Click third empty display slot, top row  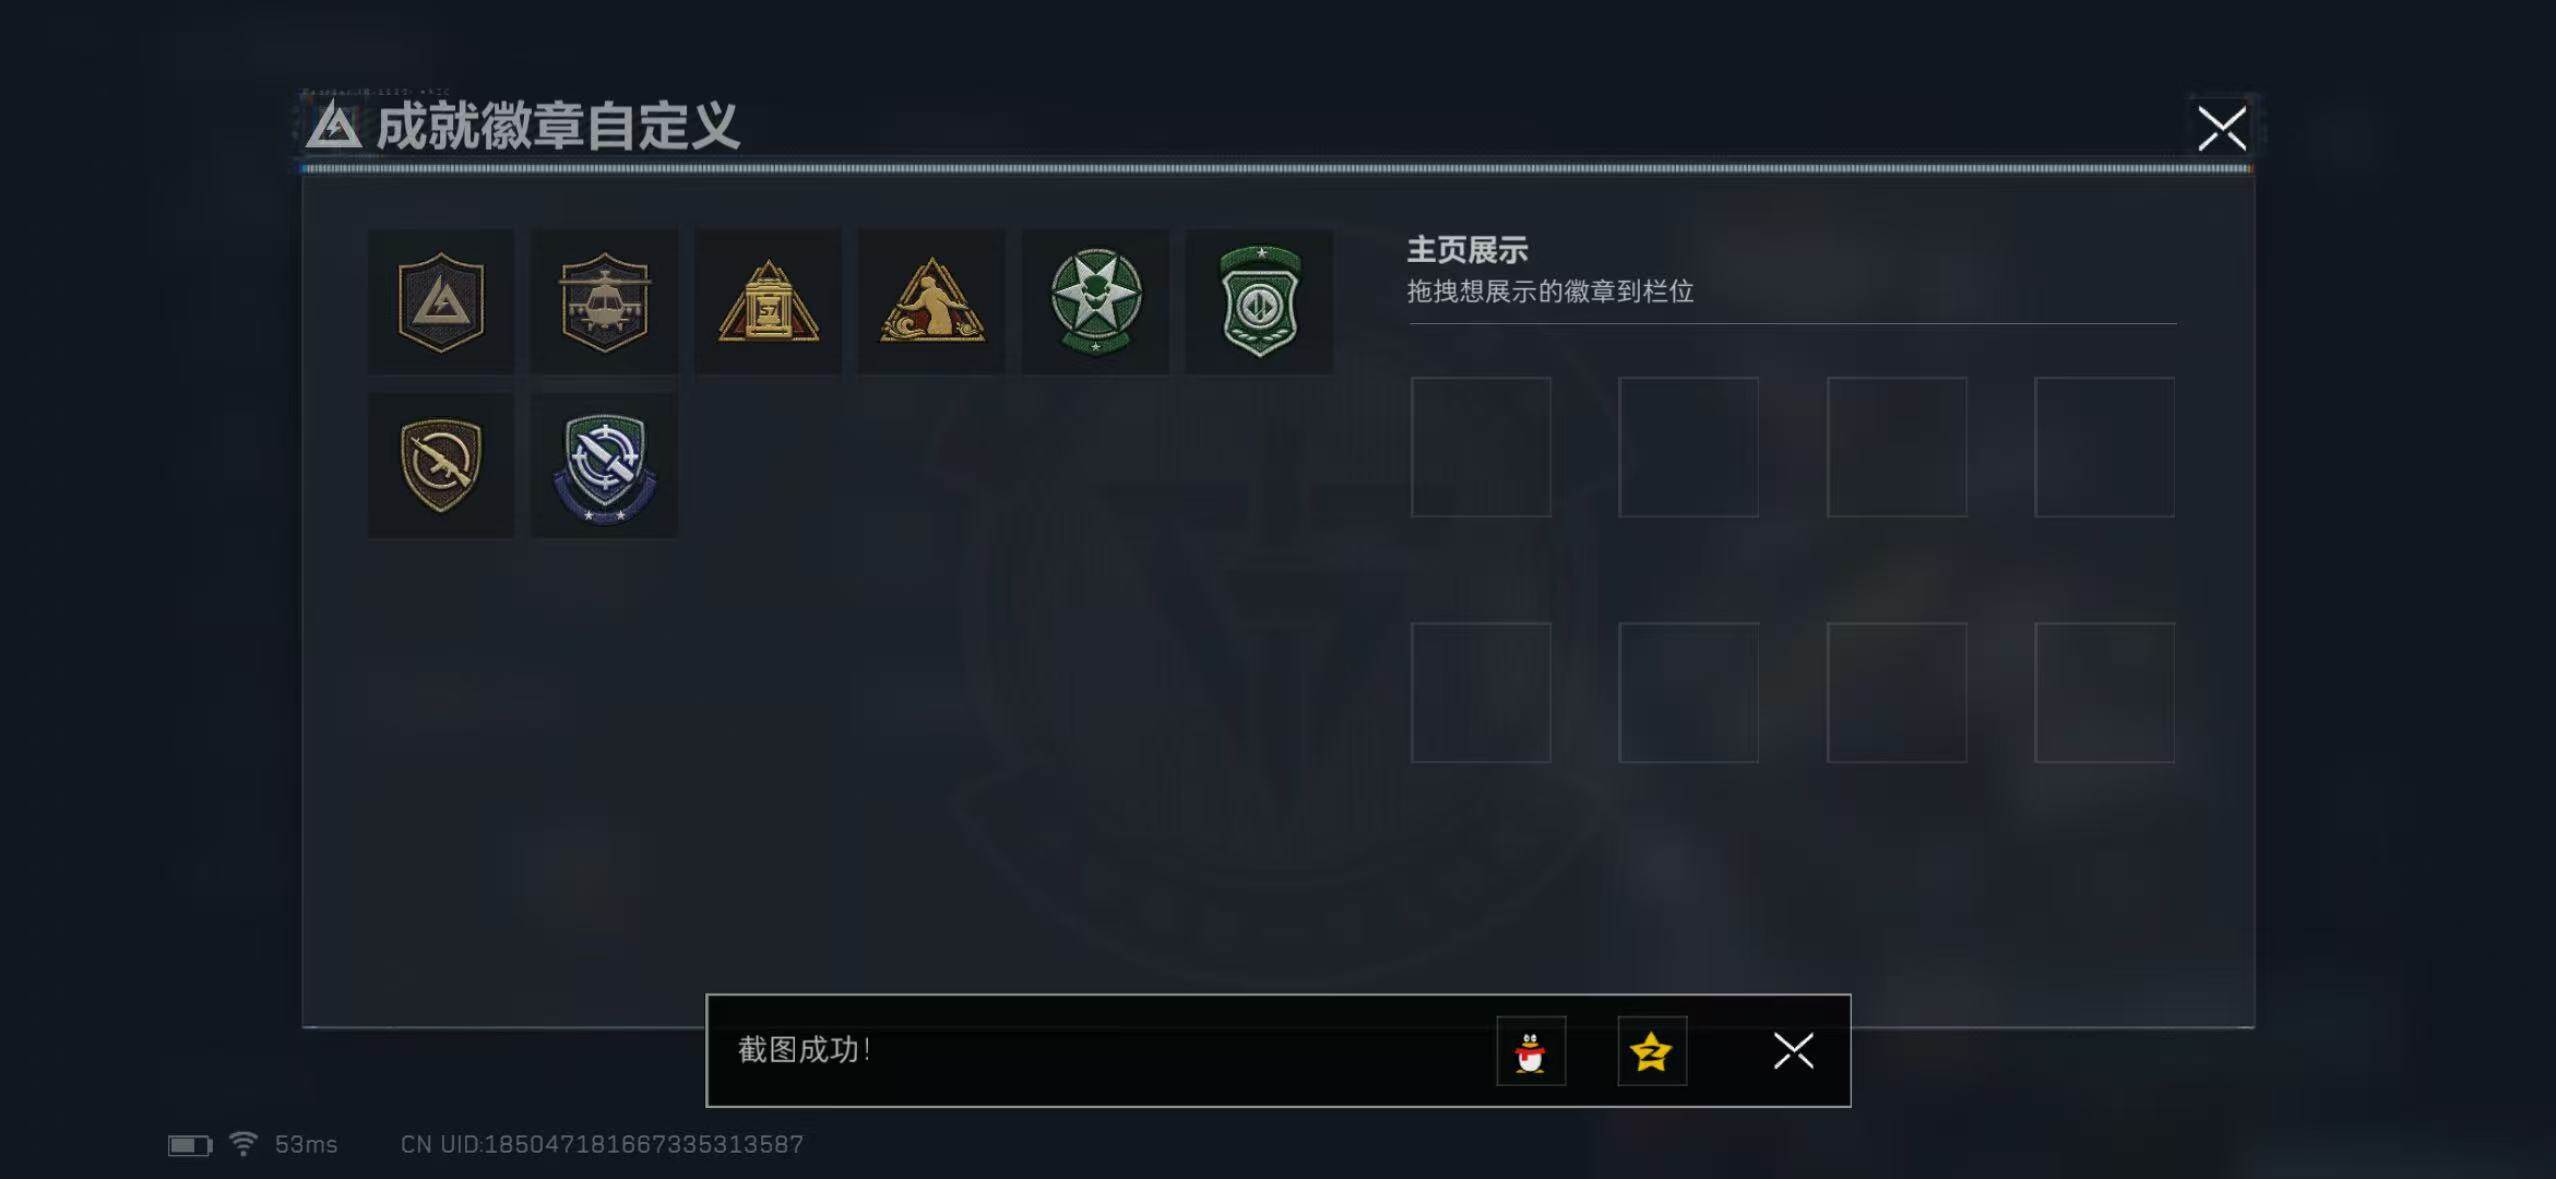pyautogui.click(x=1897, y=447)
